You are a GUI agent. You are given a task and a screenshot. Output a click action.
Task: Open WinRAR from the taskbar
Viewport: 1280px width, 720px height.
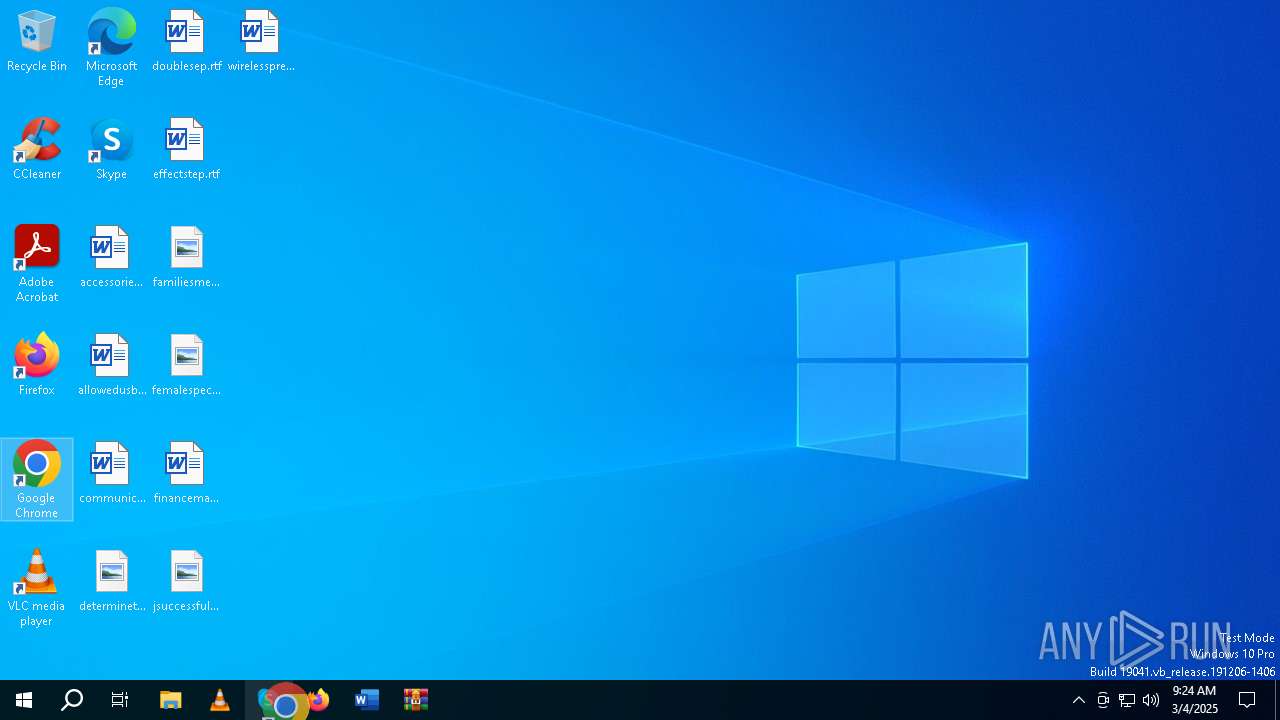tap(416, 700)
